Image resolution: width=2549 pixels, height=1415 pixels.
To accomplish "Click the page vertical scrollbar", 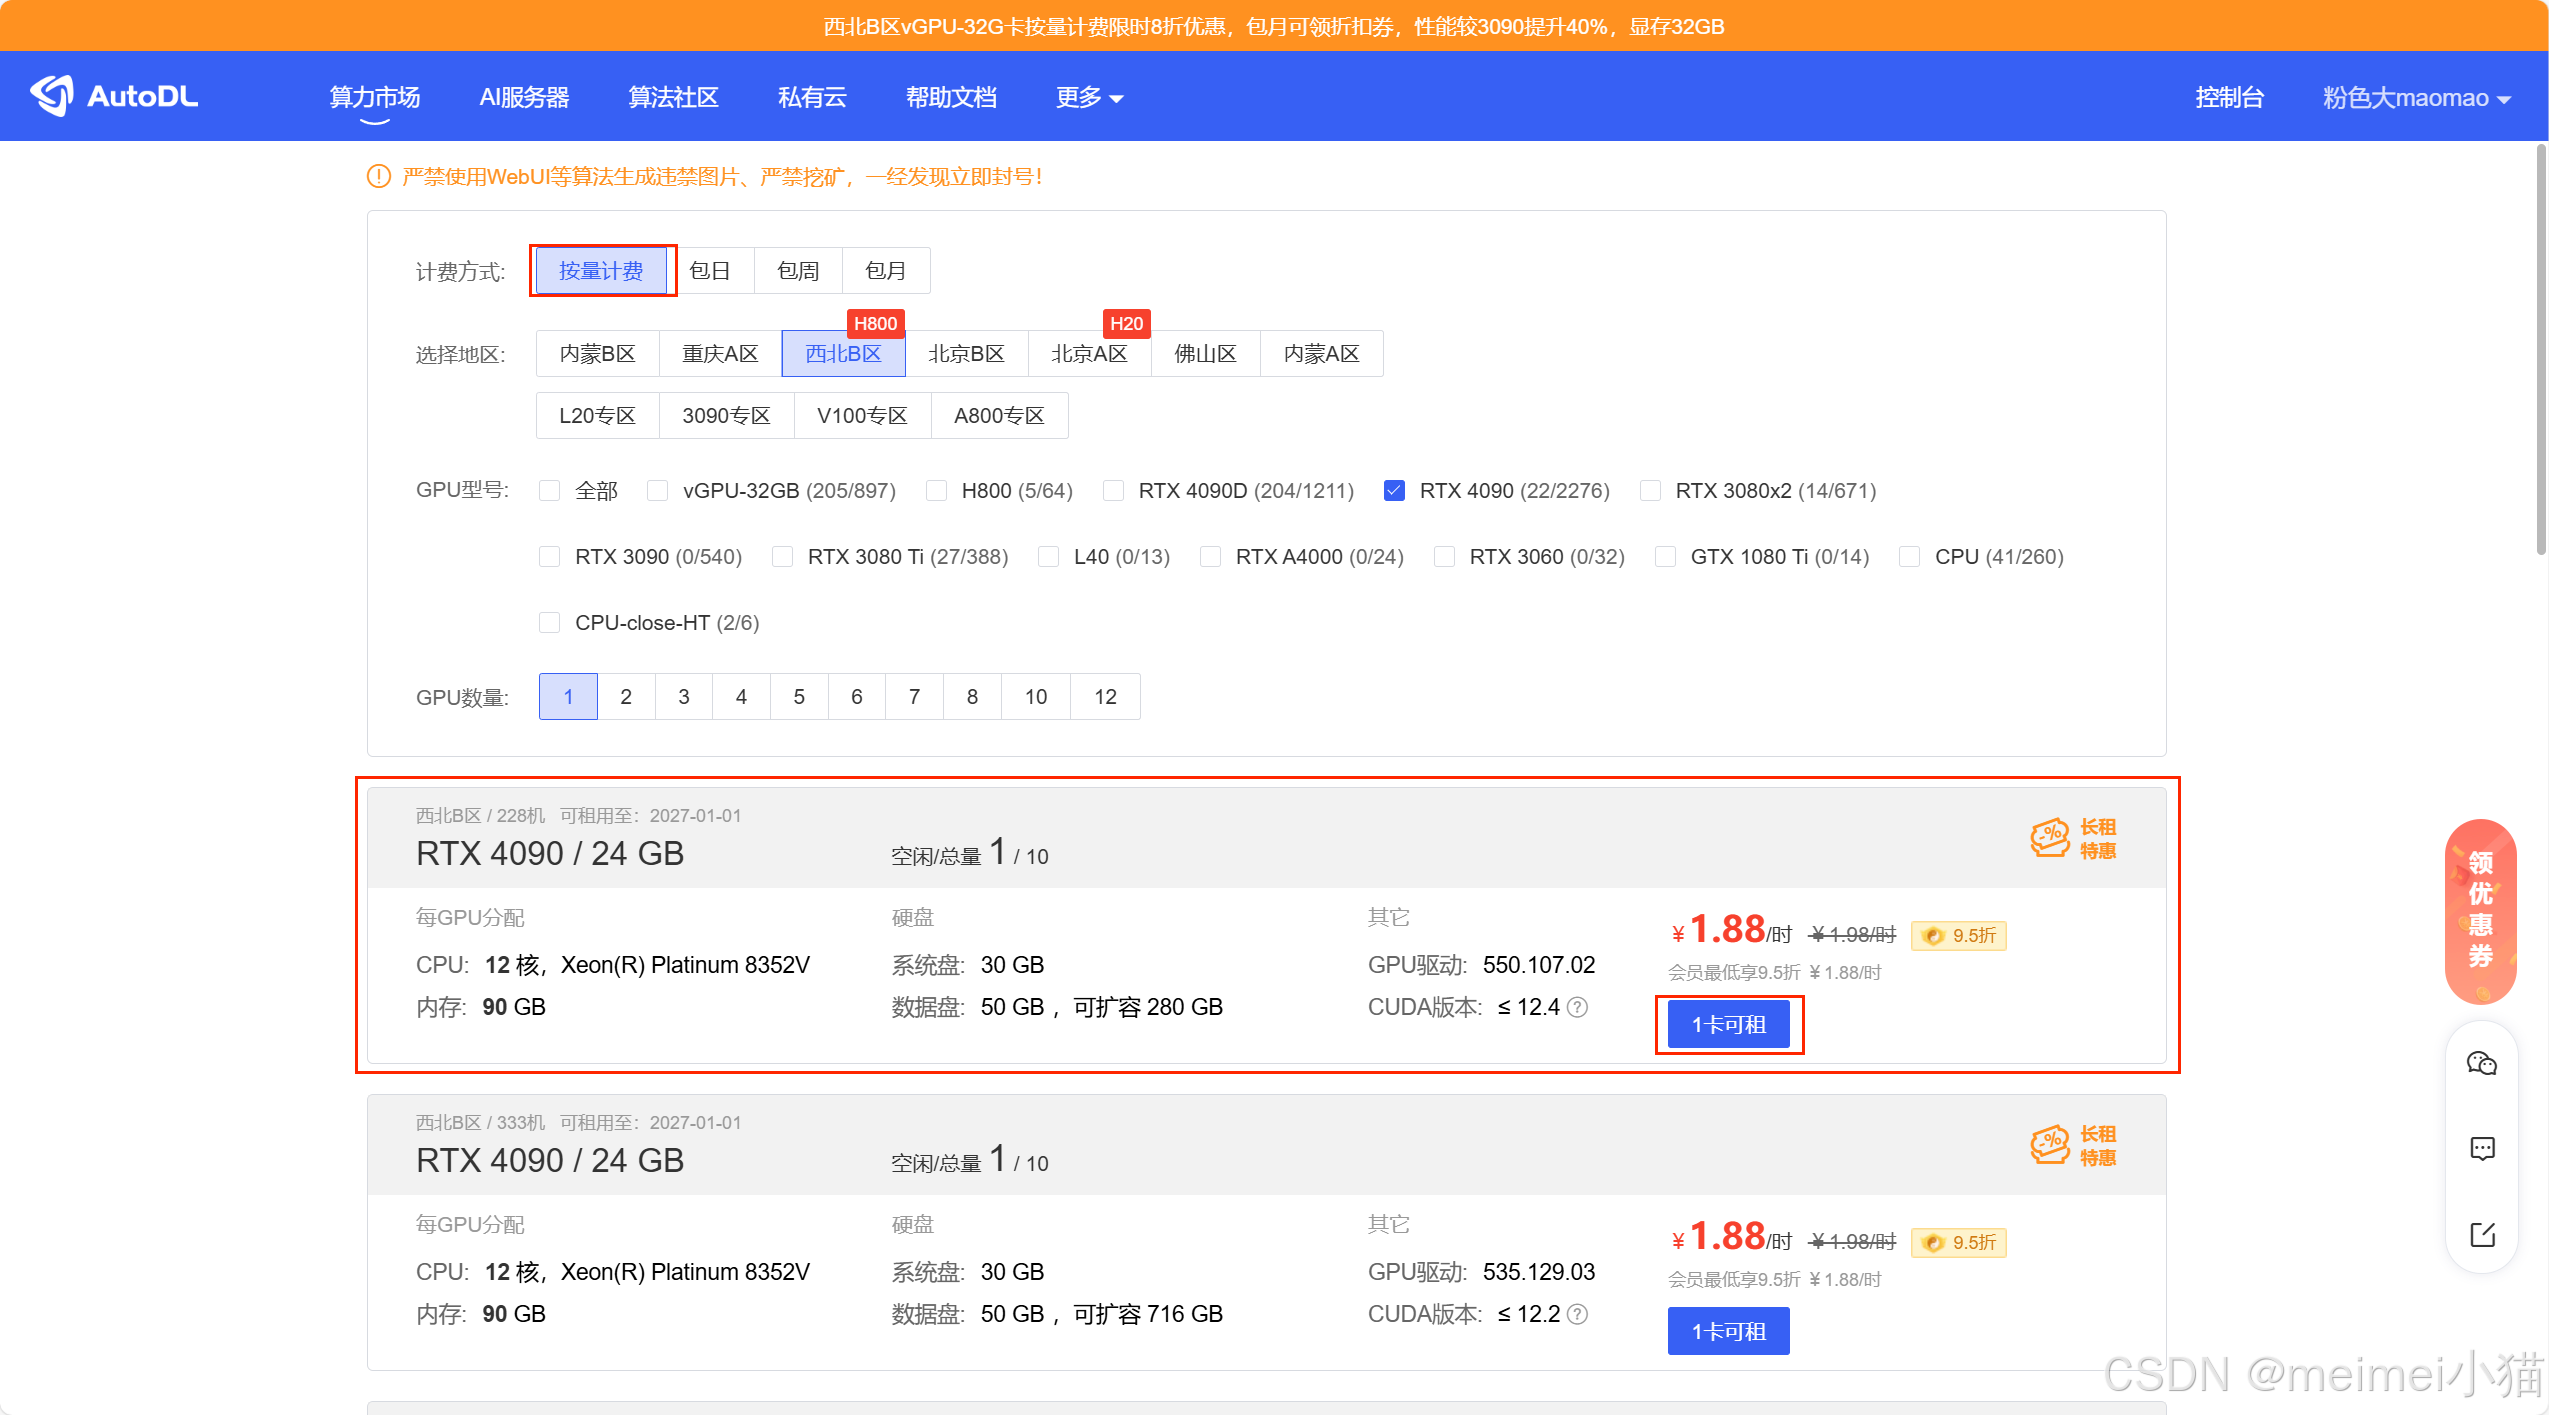I will click(2540, 350).
